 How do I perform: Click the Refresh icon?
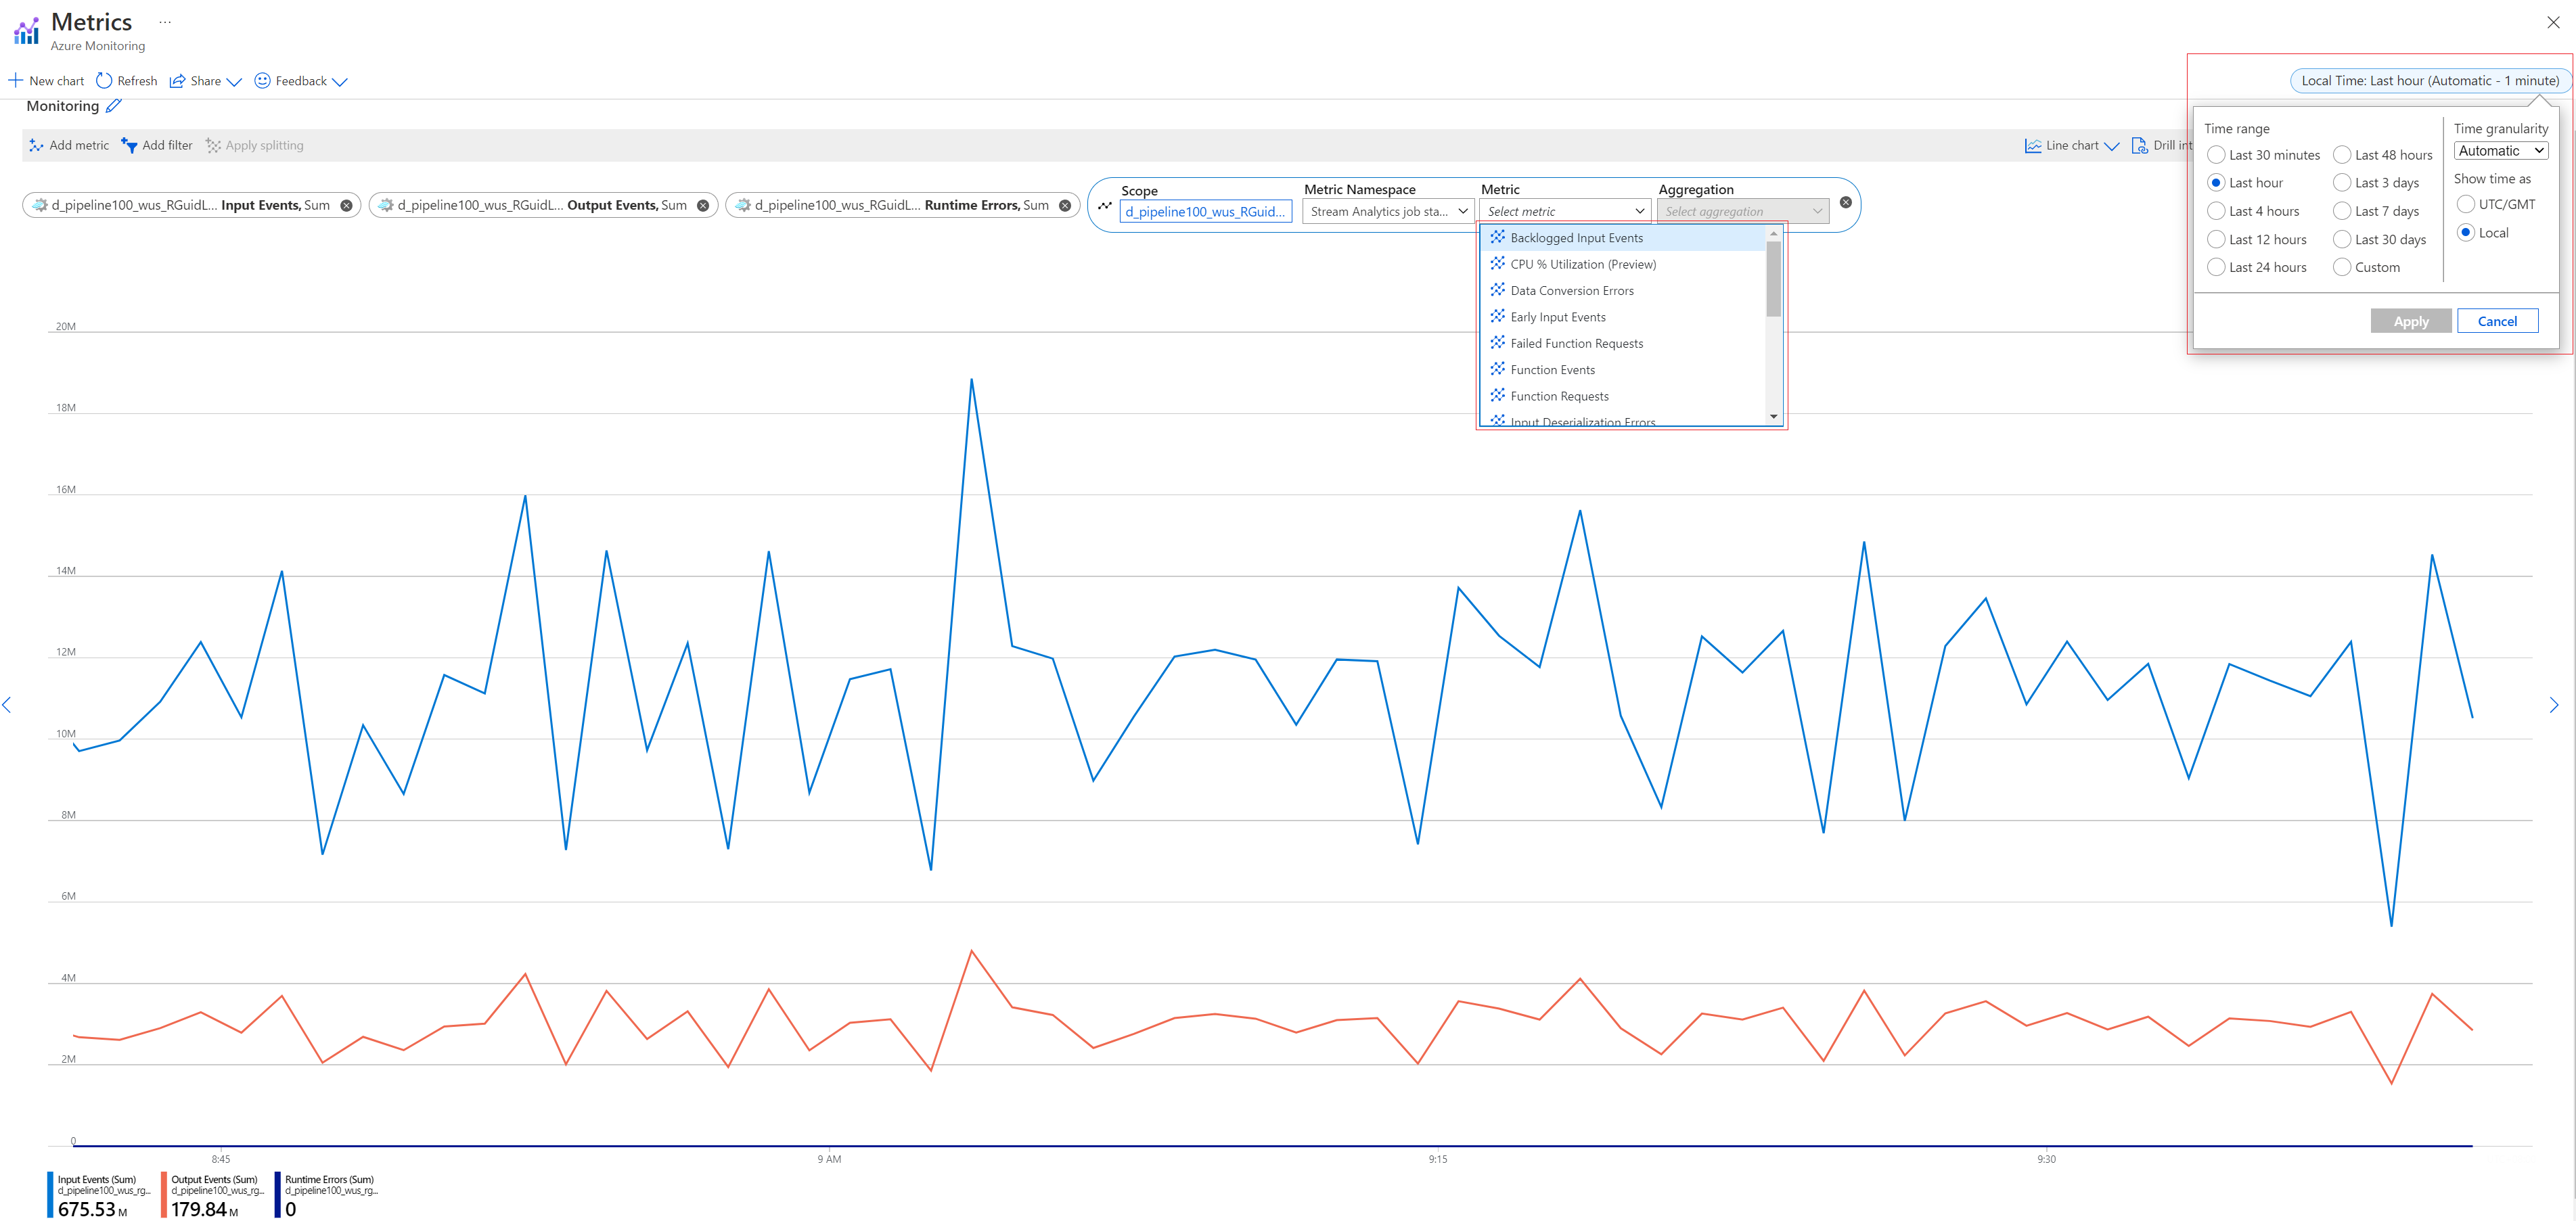[104, 81]
